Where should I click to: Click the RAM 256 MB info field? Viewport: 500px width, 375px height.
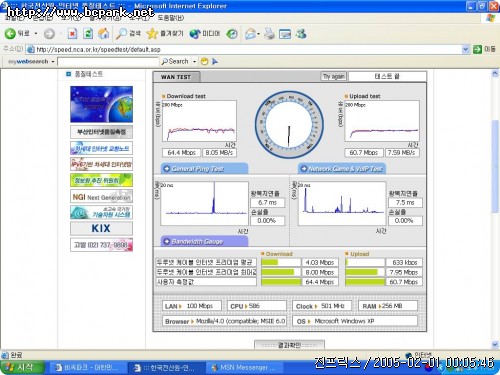pyautogui.click(x=388, y=306)
